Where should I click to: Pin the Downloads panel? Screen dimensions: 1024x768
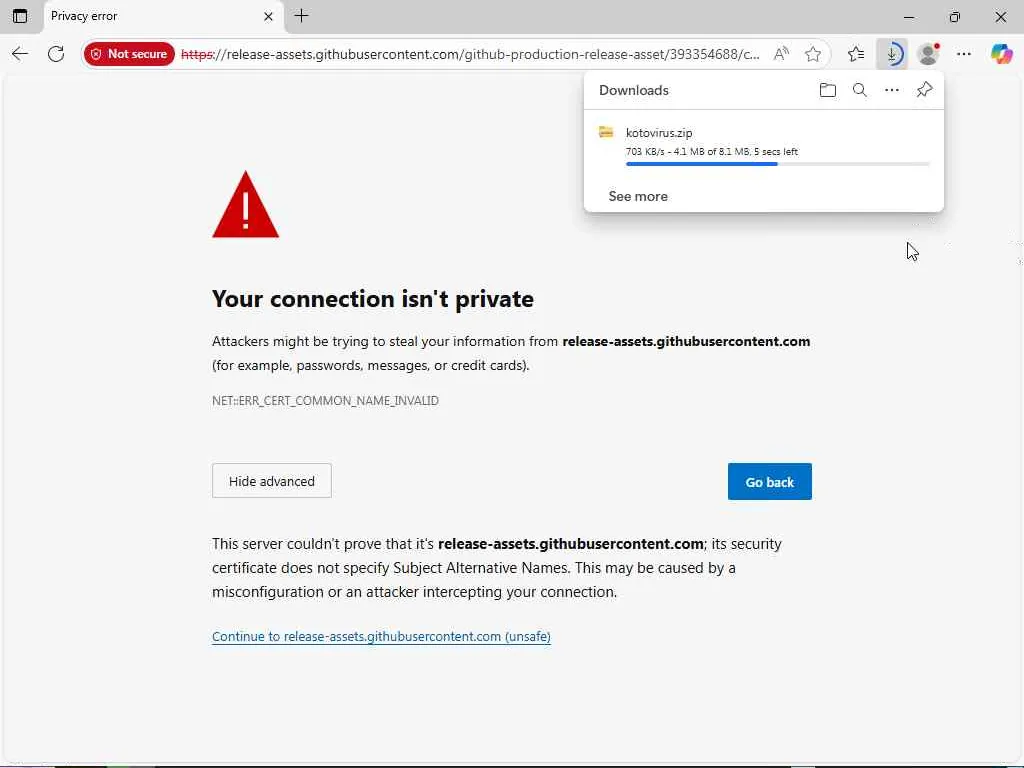[x=924, y=90]
